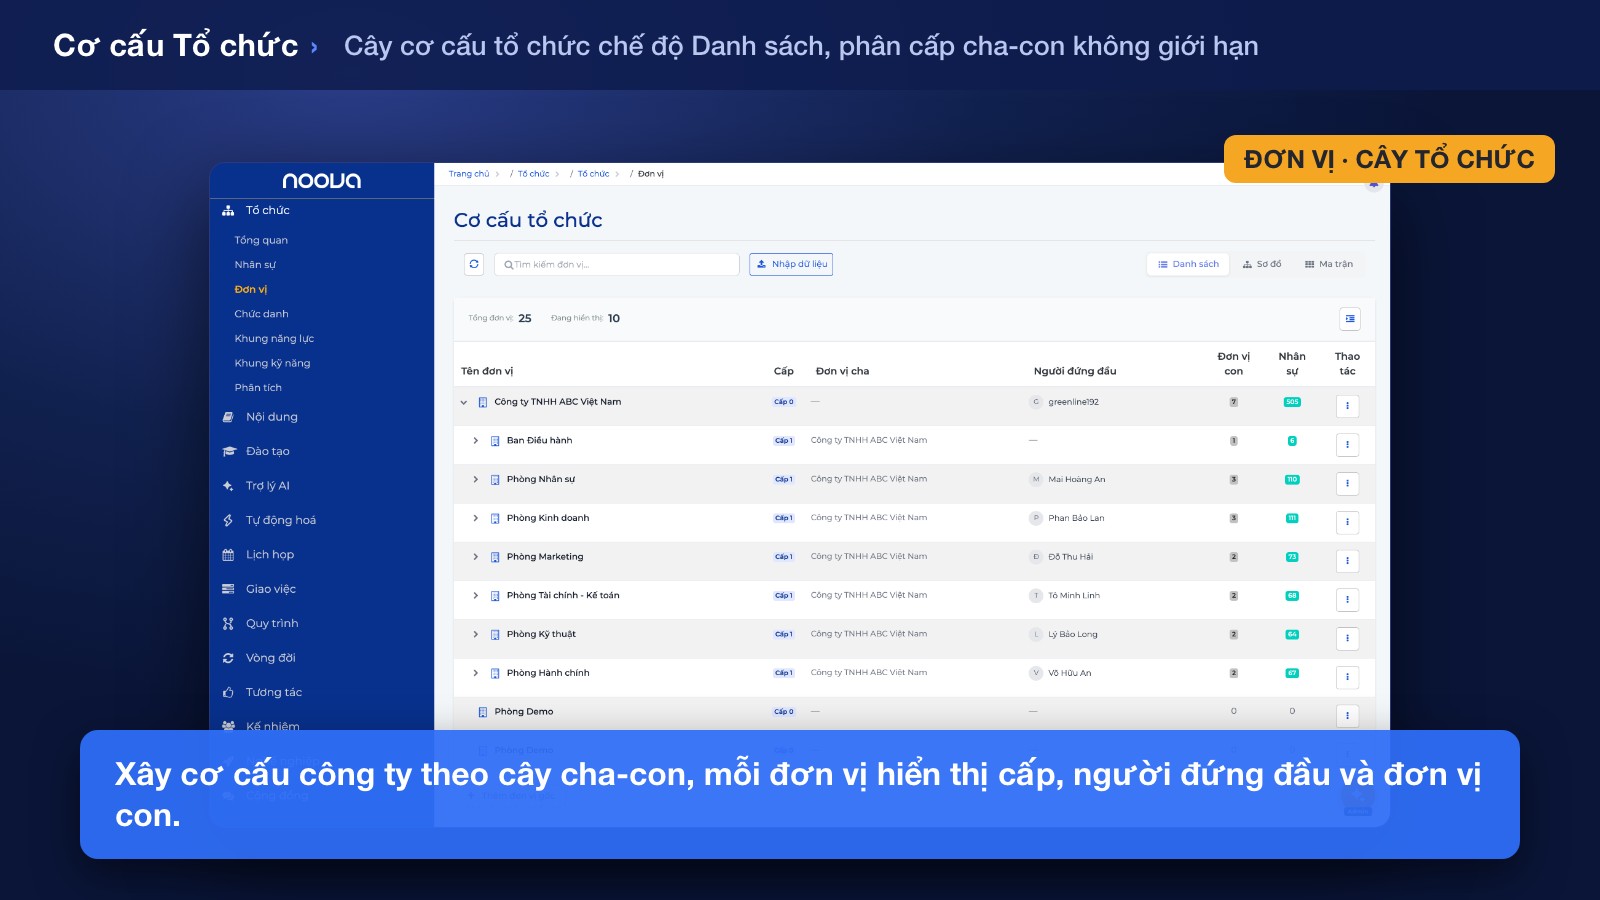1600x900 pixels.
Task: Go to the Trang chủ breadcrumb link
Action: tap(469, 174)
